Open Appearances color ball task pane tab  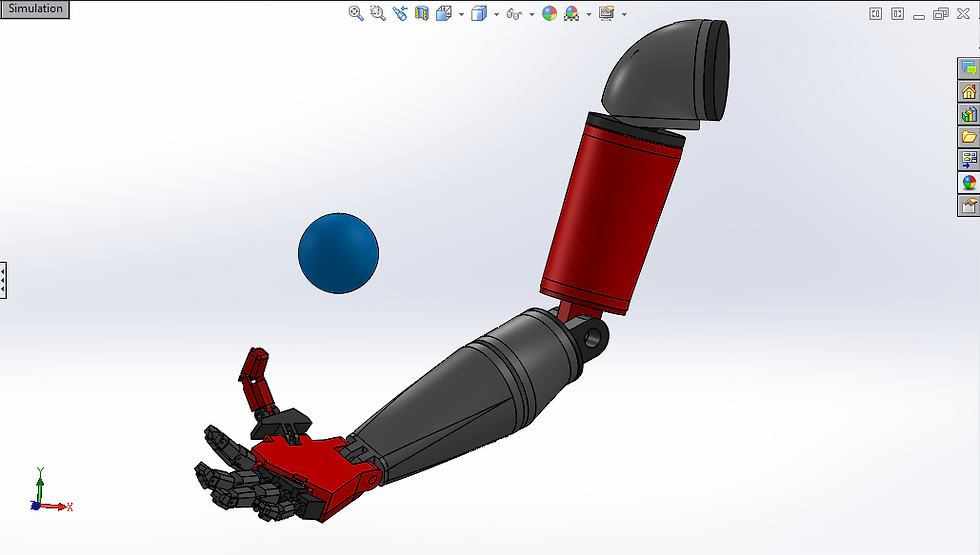click(969, 182)
